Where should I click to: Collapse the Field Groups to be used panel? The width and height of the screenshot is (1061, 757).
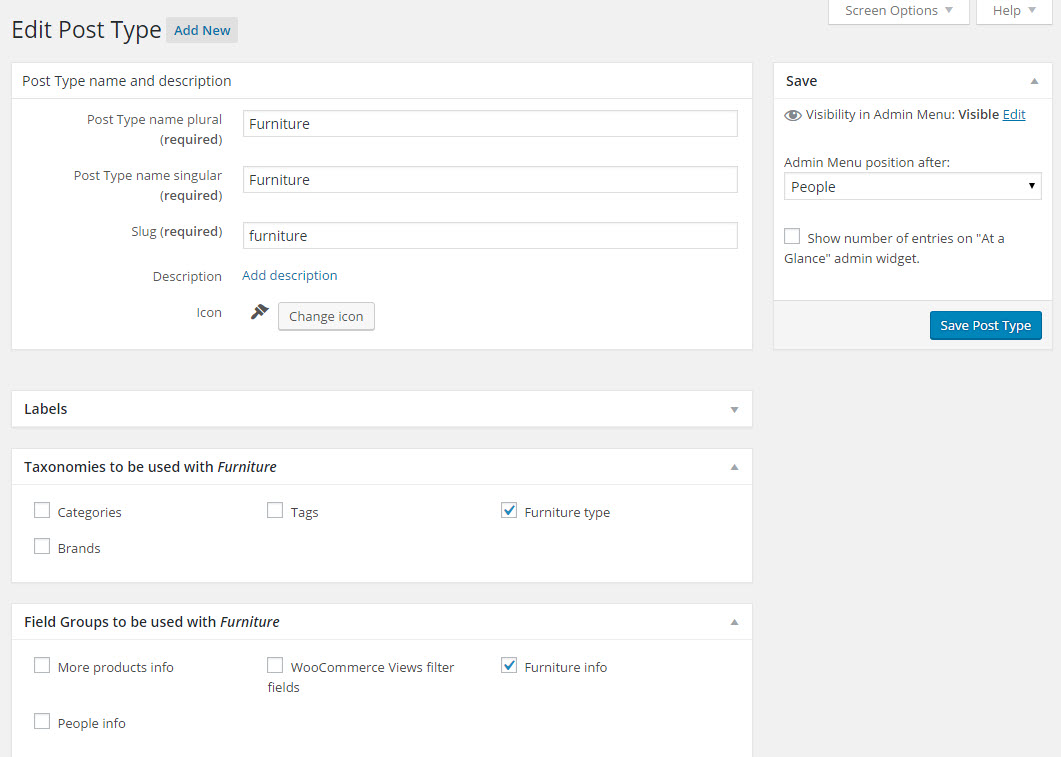tap(734, 622)
